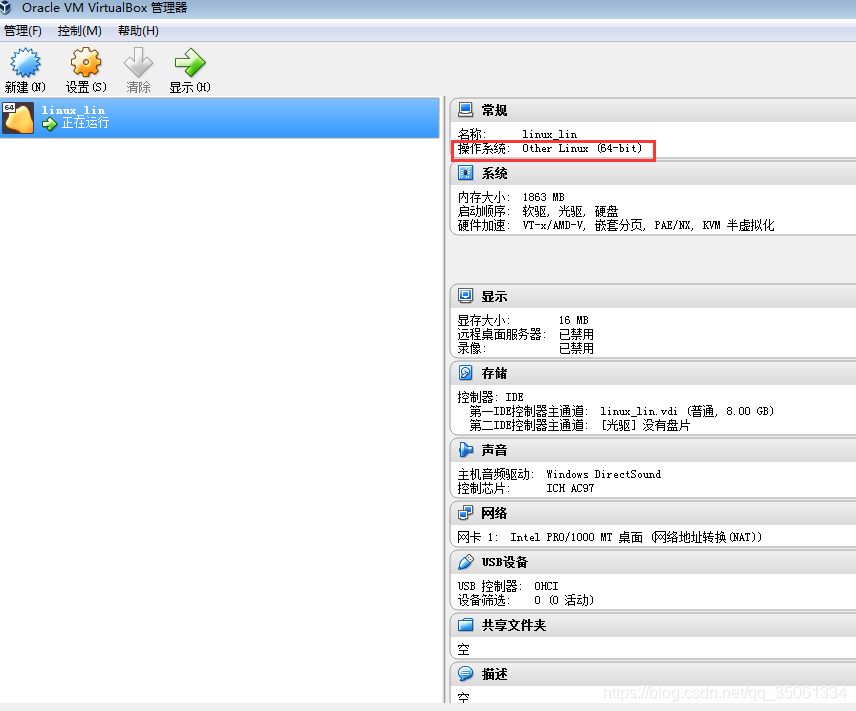Screen dimensions: 856x711
Task: Click the VirtualBox title bar cube icon
Action: coord(5,8)
